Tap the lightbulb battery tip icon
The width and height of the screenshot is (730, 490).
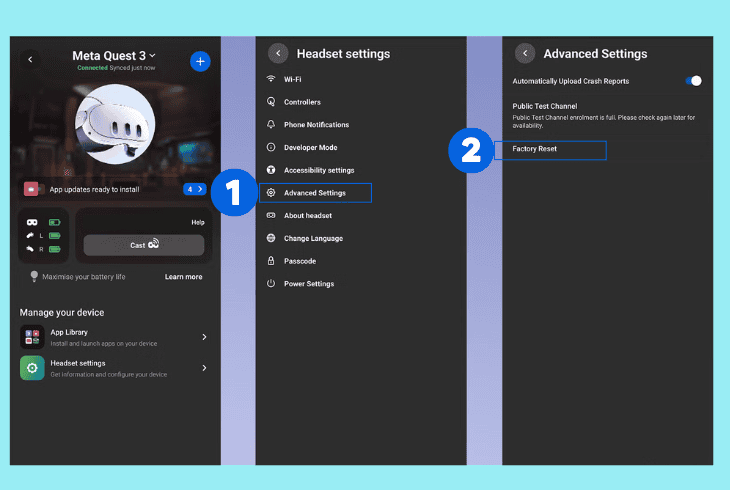(x=34, y=276)
